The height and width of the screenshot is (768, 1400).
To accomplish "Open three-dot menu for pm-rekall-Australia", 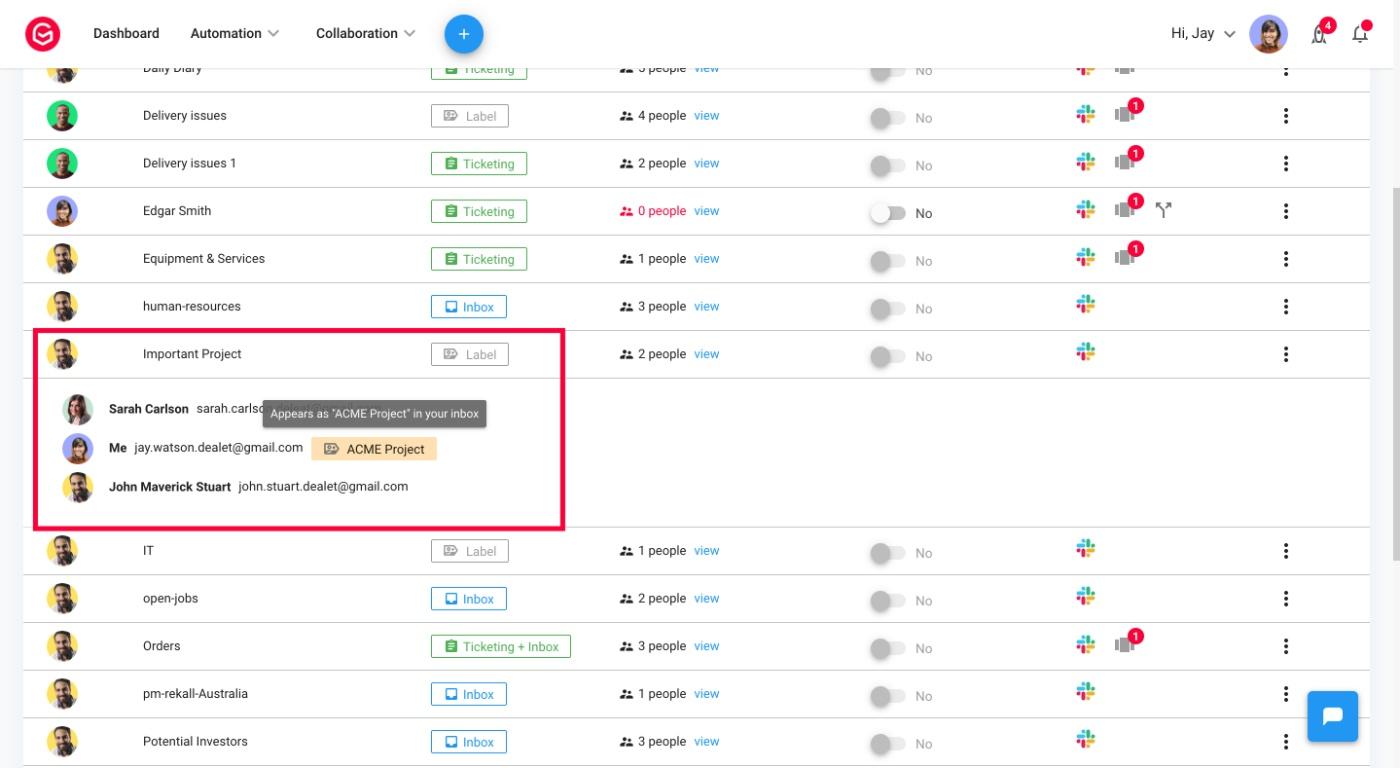I will pos(1286,694).
